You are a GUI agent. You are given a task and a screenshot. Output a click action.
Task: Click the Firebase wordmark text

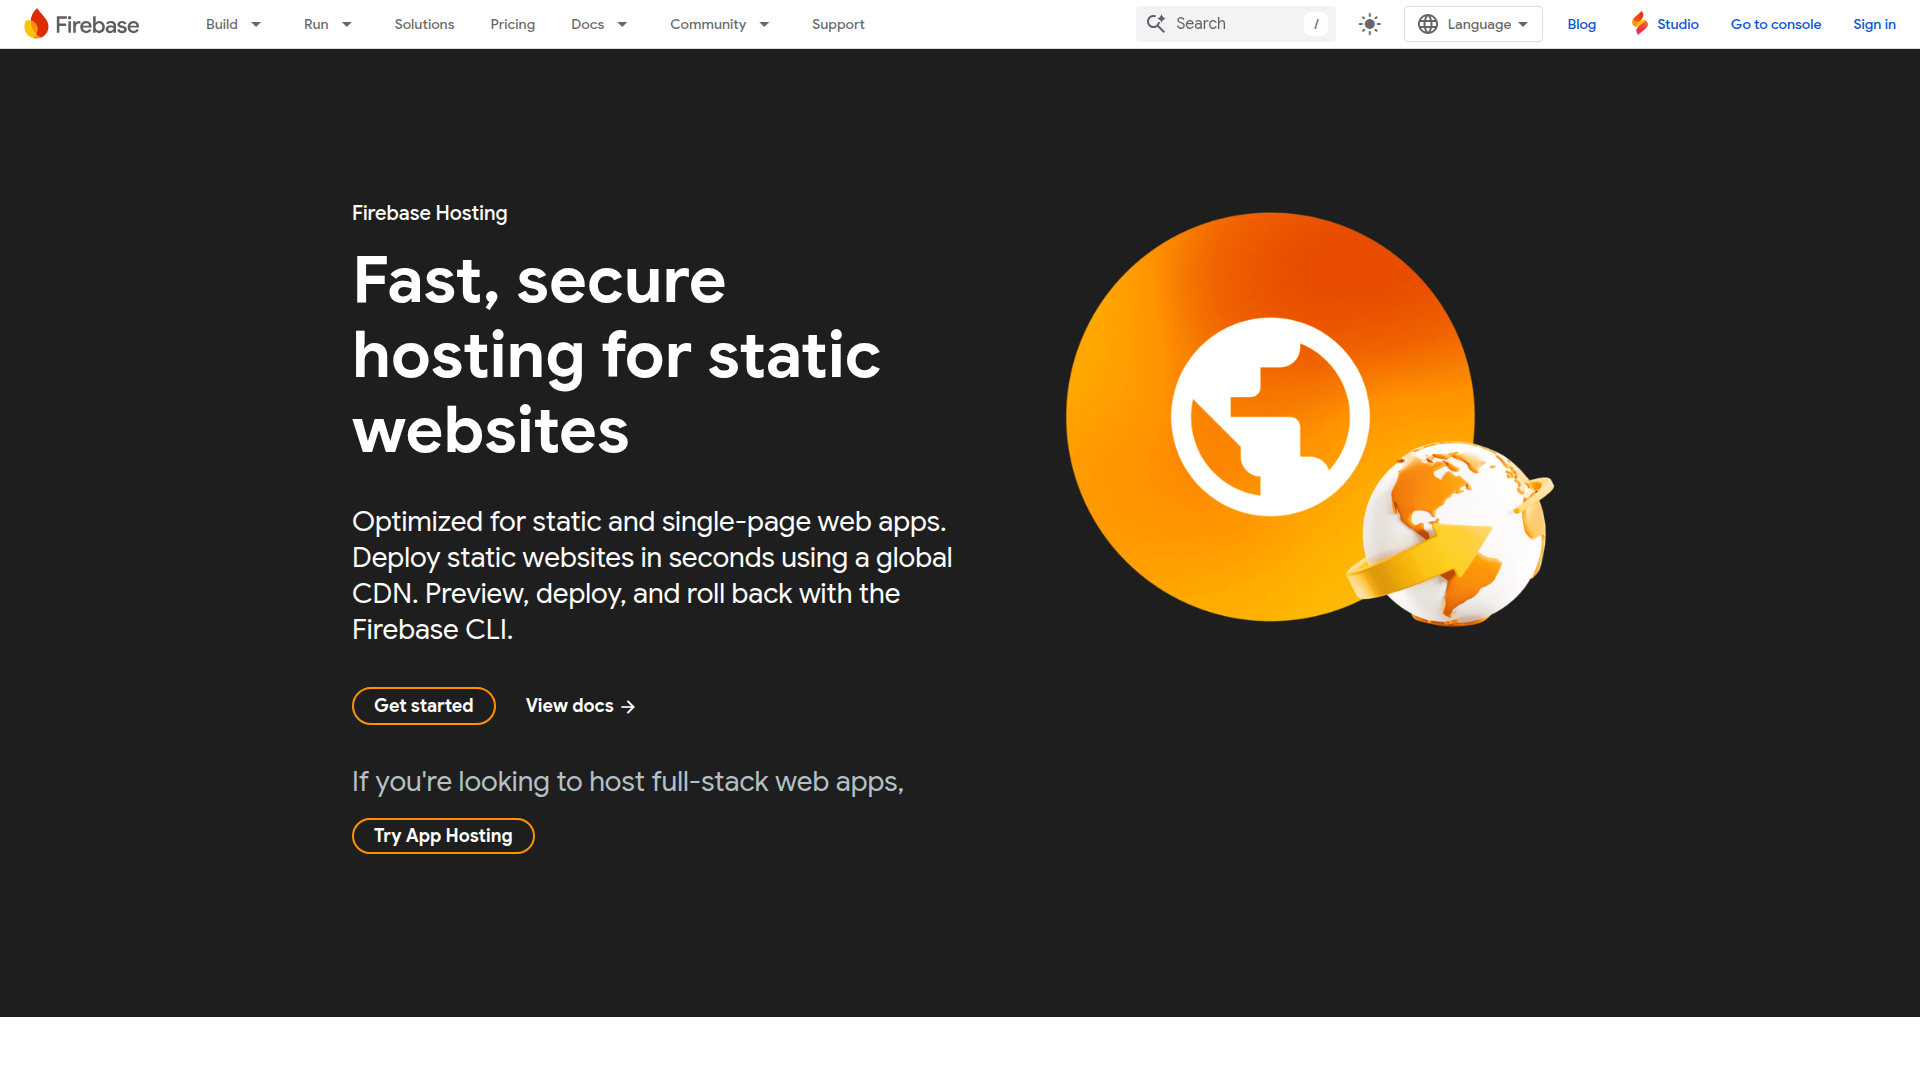97,25
